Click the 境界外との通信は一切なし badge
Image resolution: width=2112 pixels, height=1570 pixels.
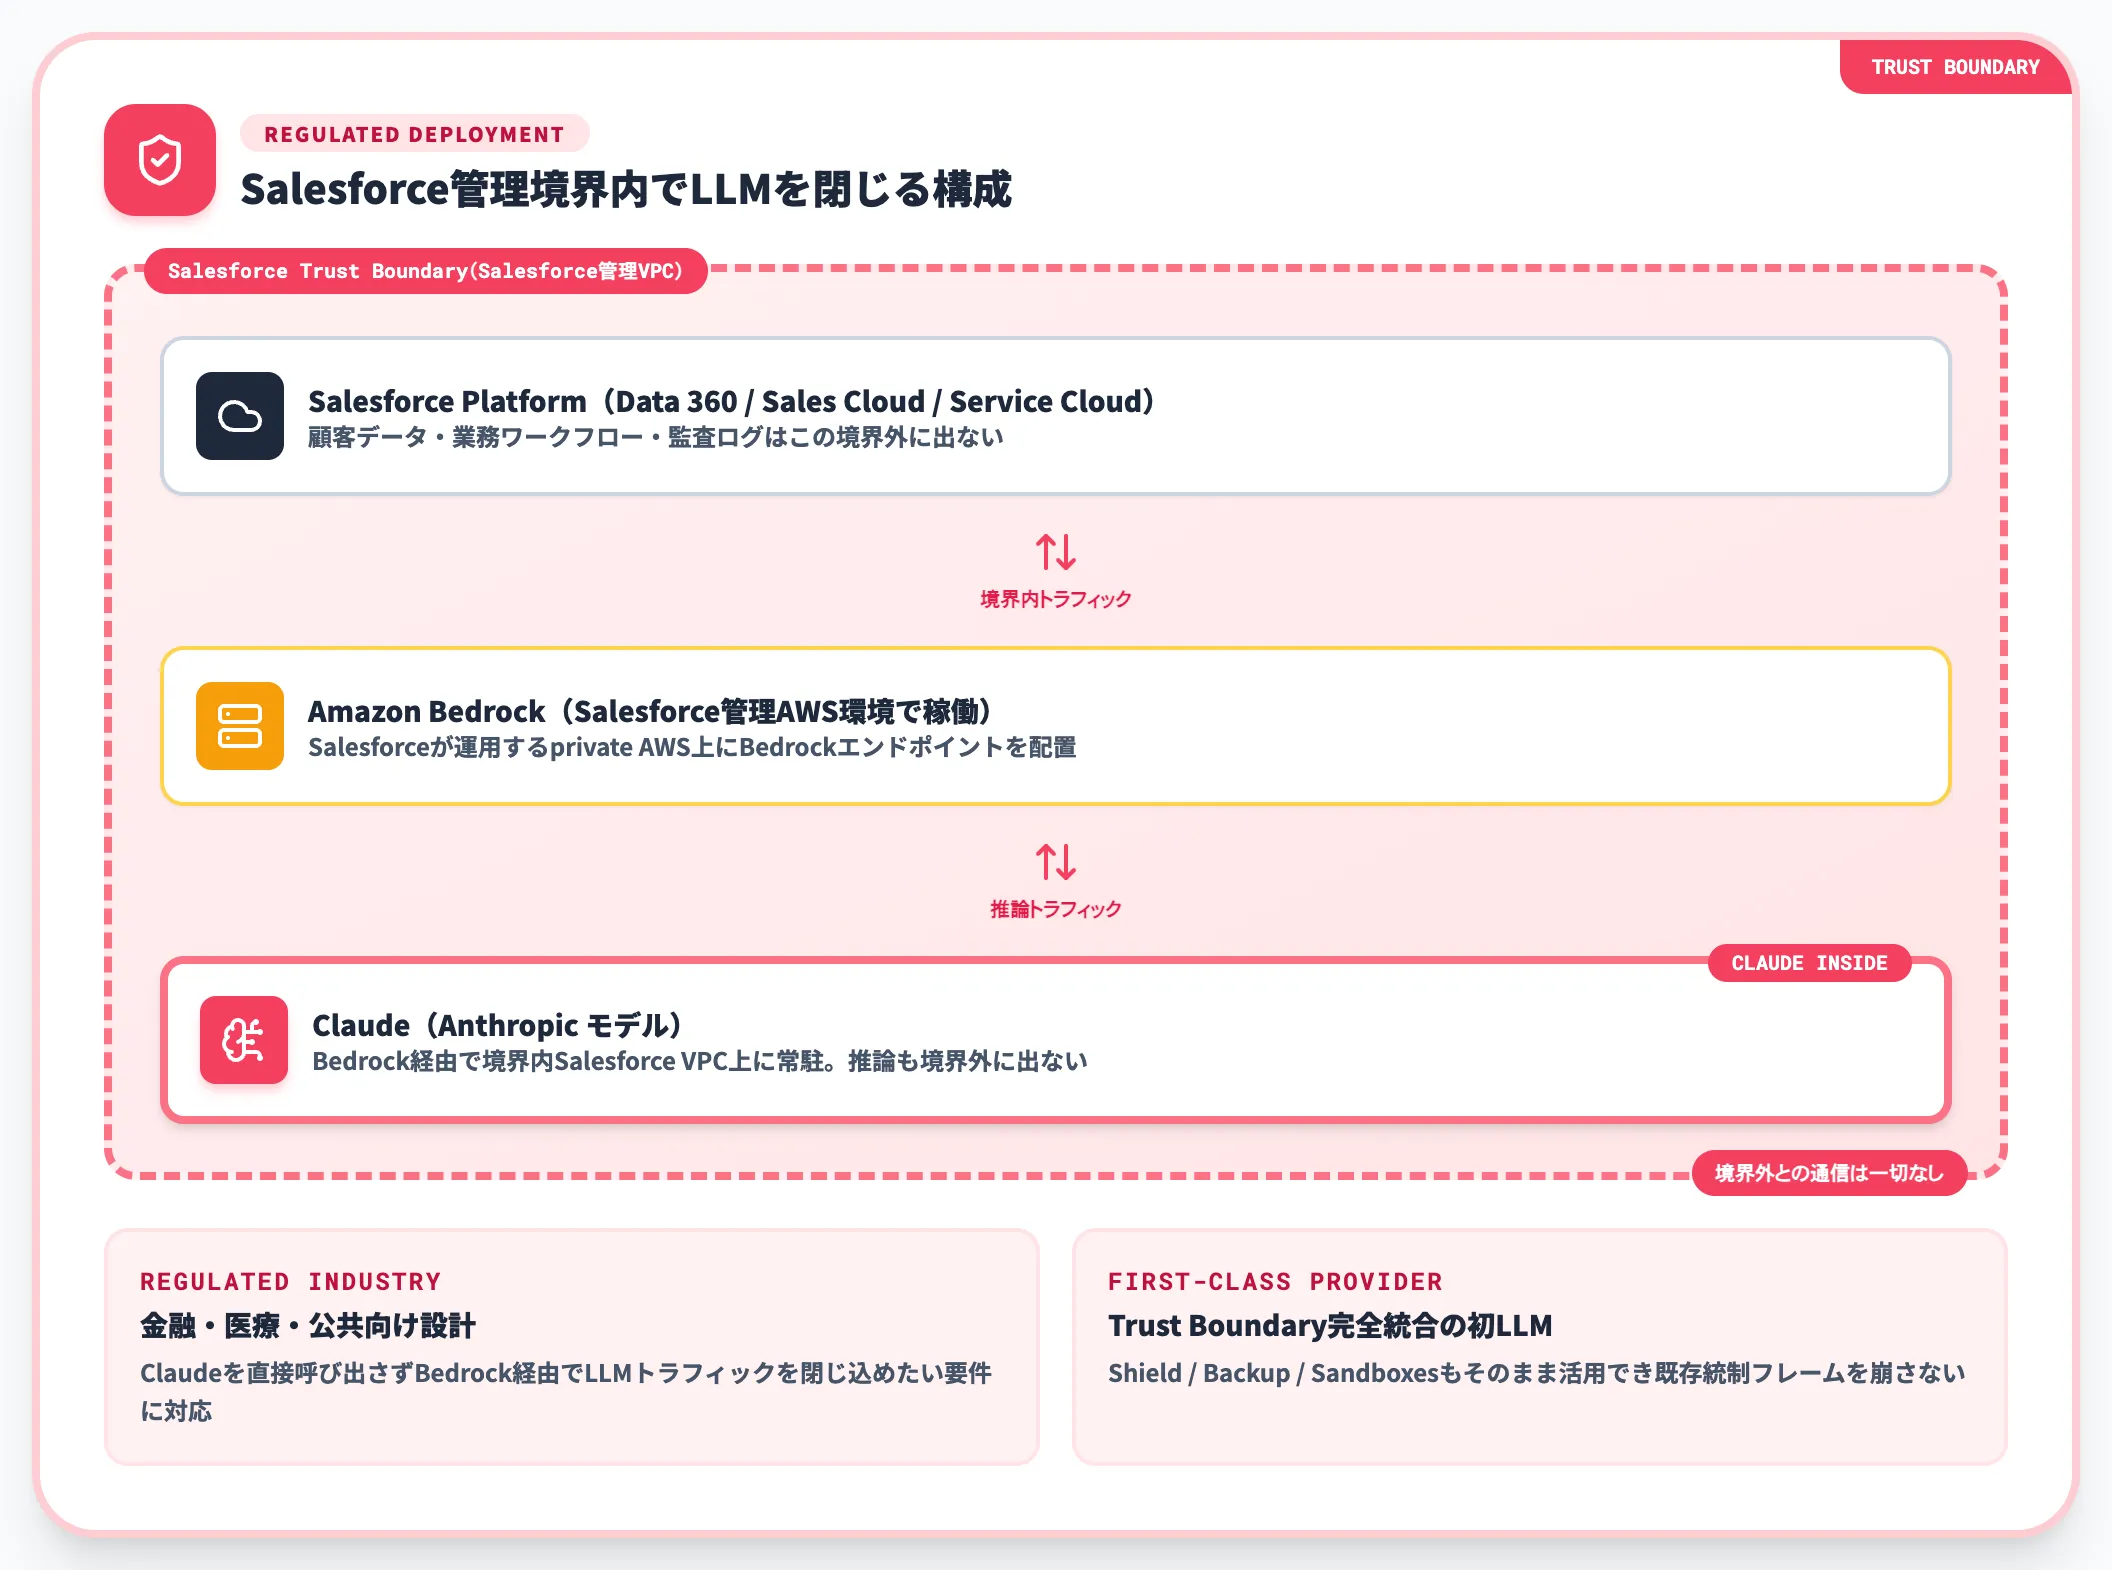click(x=1829, y=1173)
